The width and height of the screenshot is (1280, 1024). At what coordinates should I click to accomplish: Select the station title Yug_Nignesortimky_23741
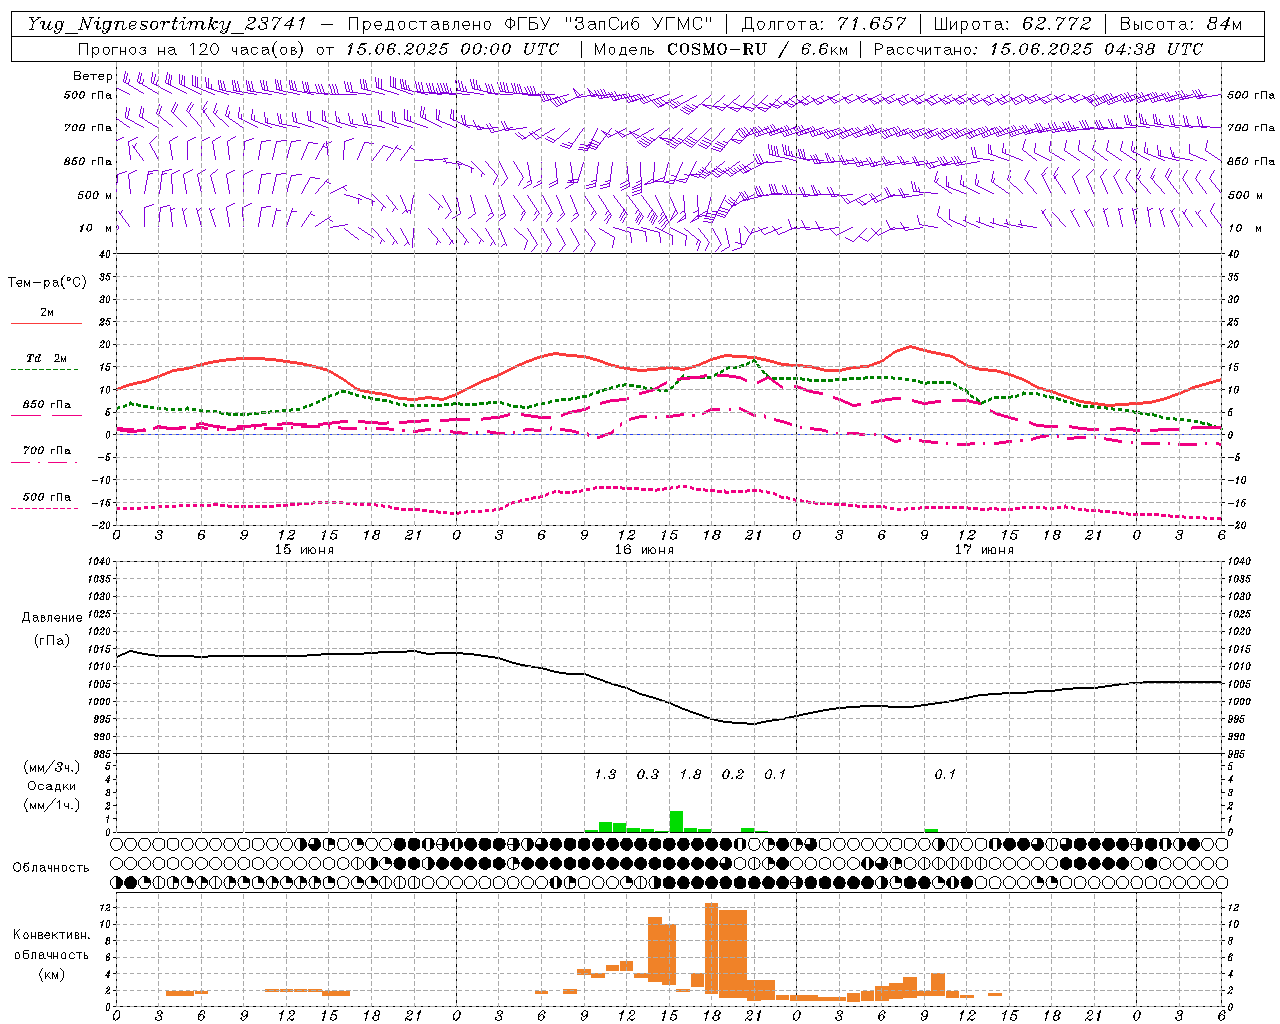point(166,24)
